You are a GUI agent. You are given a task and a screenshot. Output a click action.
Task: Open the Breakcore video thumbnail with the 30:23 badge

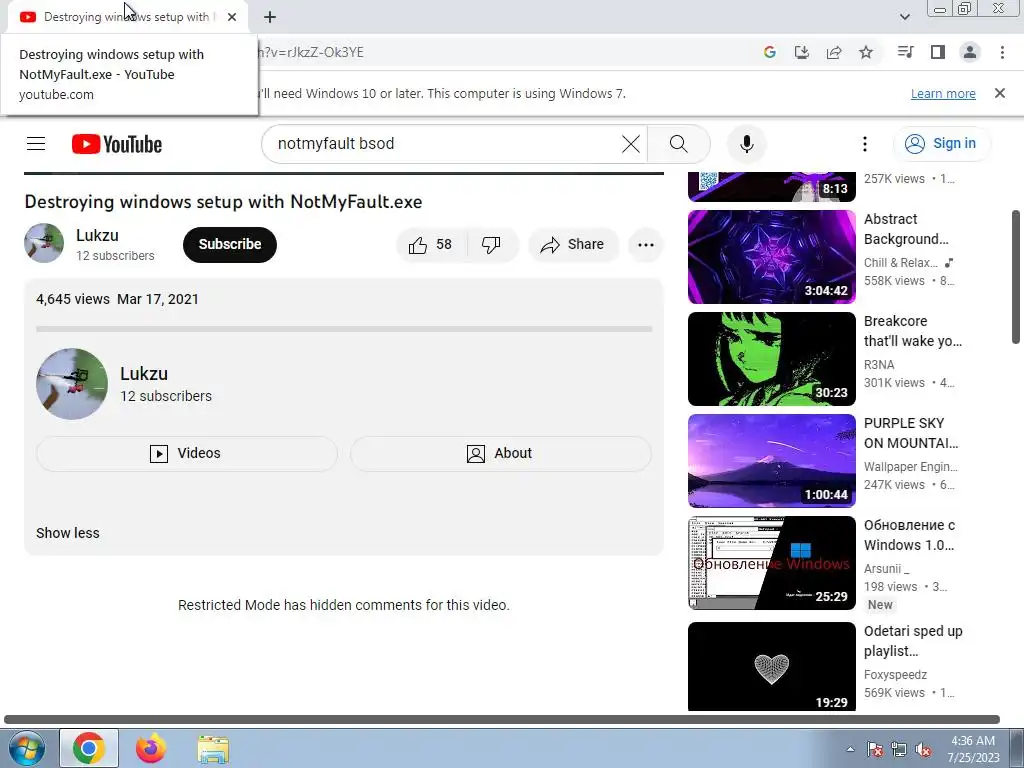point(771,359)
